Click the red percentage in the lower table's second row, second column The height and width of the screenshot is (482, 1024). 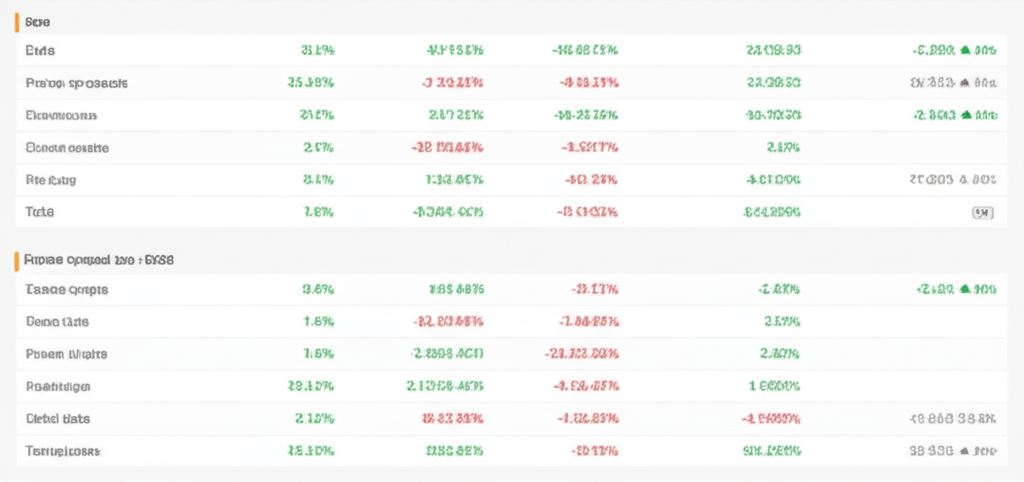448,322
